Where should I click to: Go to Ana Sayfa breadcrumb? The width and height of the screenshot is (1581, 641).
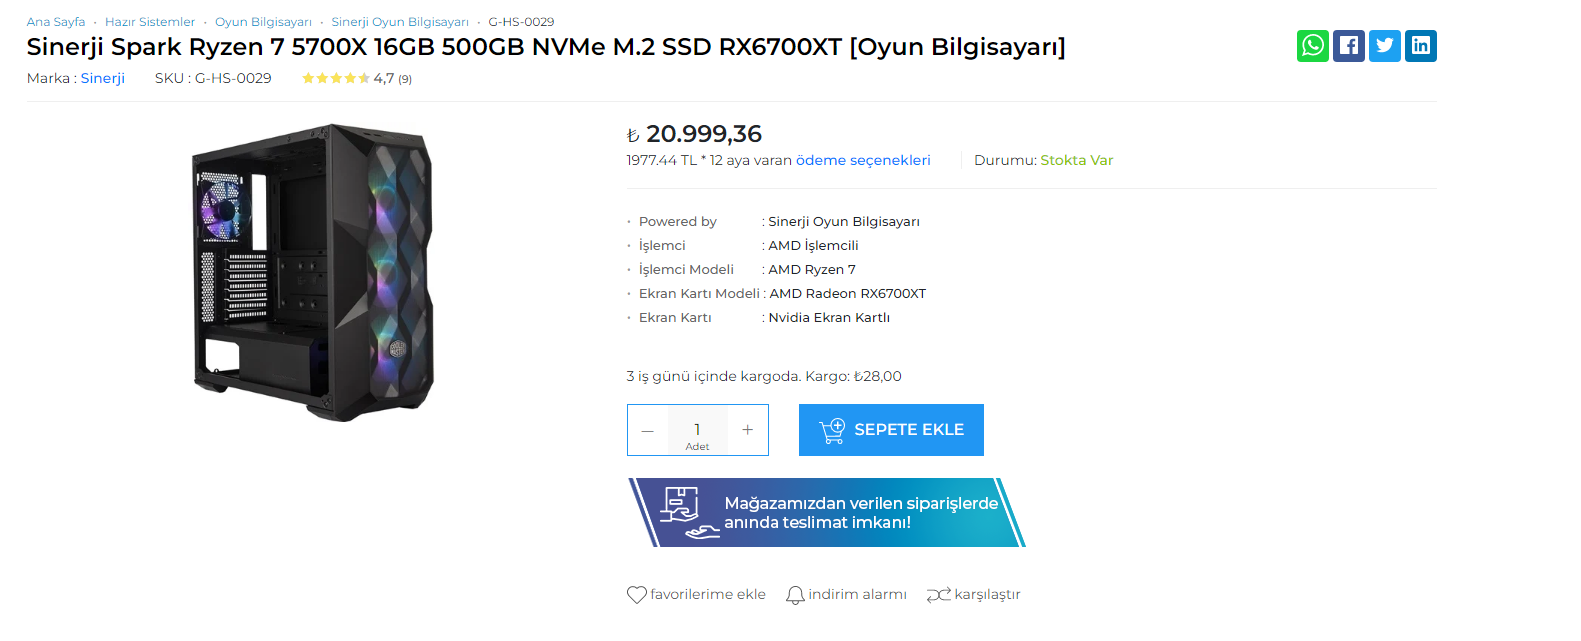[56, 21]
